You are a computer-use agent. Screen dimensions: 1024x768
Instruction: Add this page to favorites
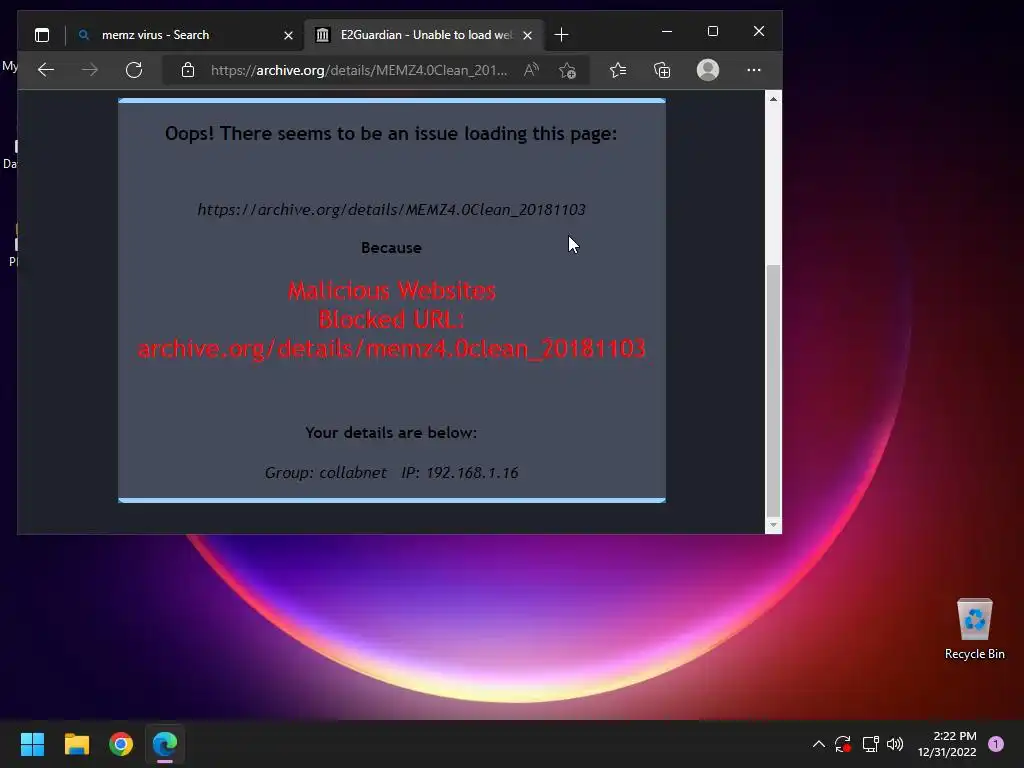(x=568, y=70)
